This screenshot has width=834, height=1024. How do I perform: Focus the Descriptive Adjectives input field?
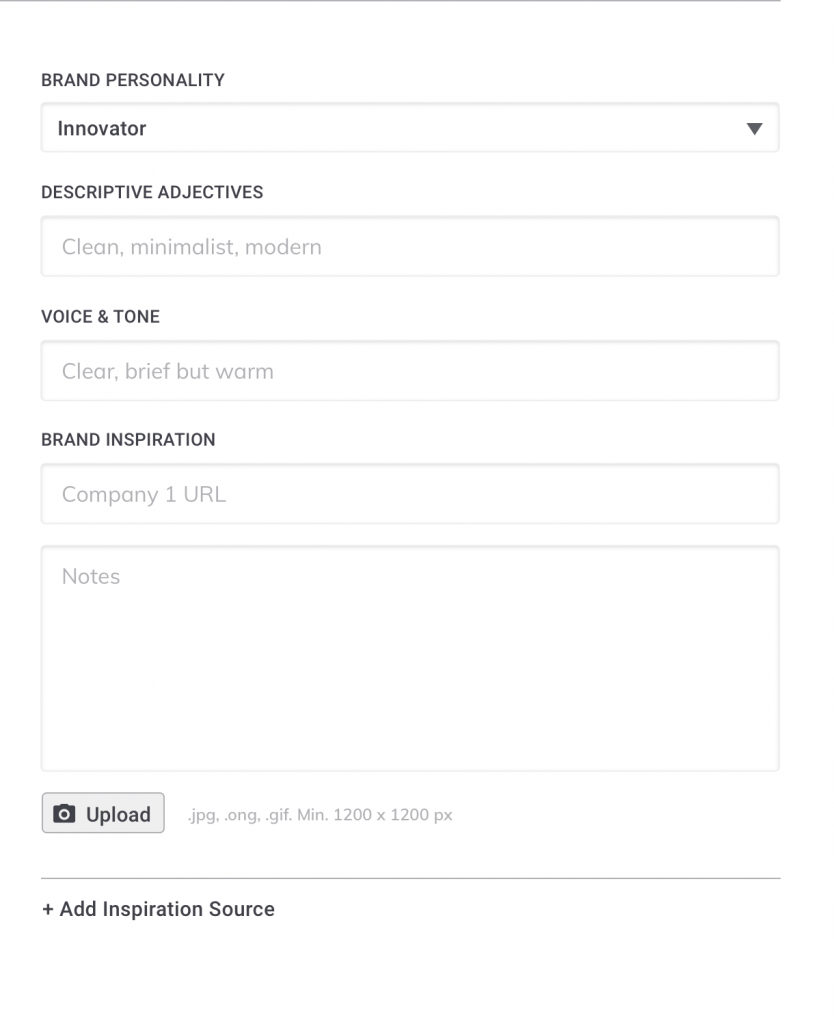click(410, 247)
